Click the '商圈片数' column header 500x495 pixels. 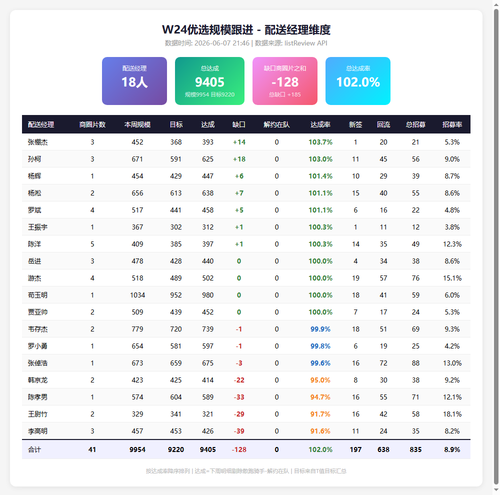(x=92, y=125)
